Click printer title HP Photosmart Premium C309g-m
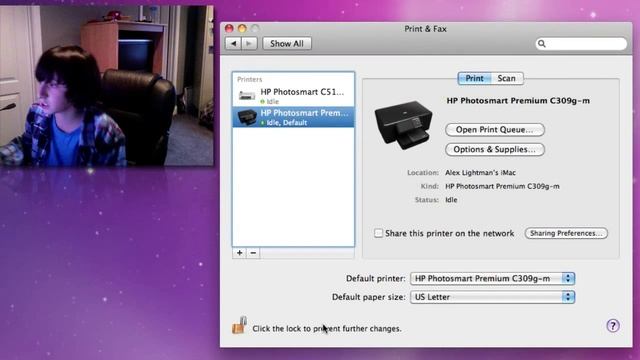640x360 pixels. (x=518, y=100)
